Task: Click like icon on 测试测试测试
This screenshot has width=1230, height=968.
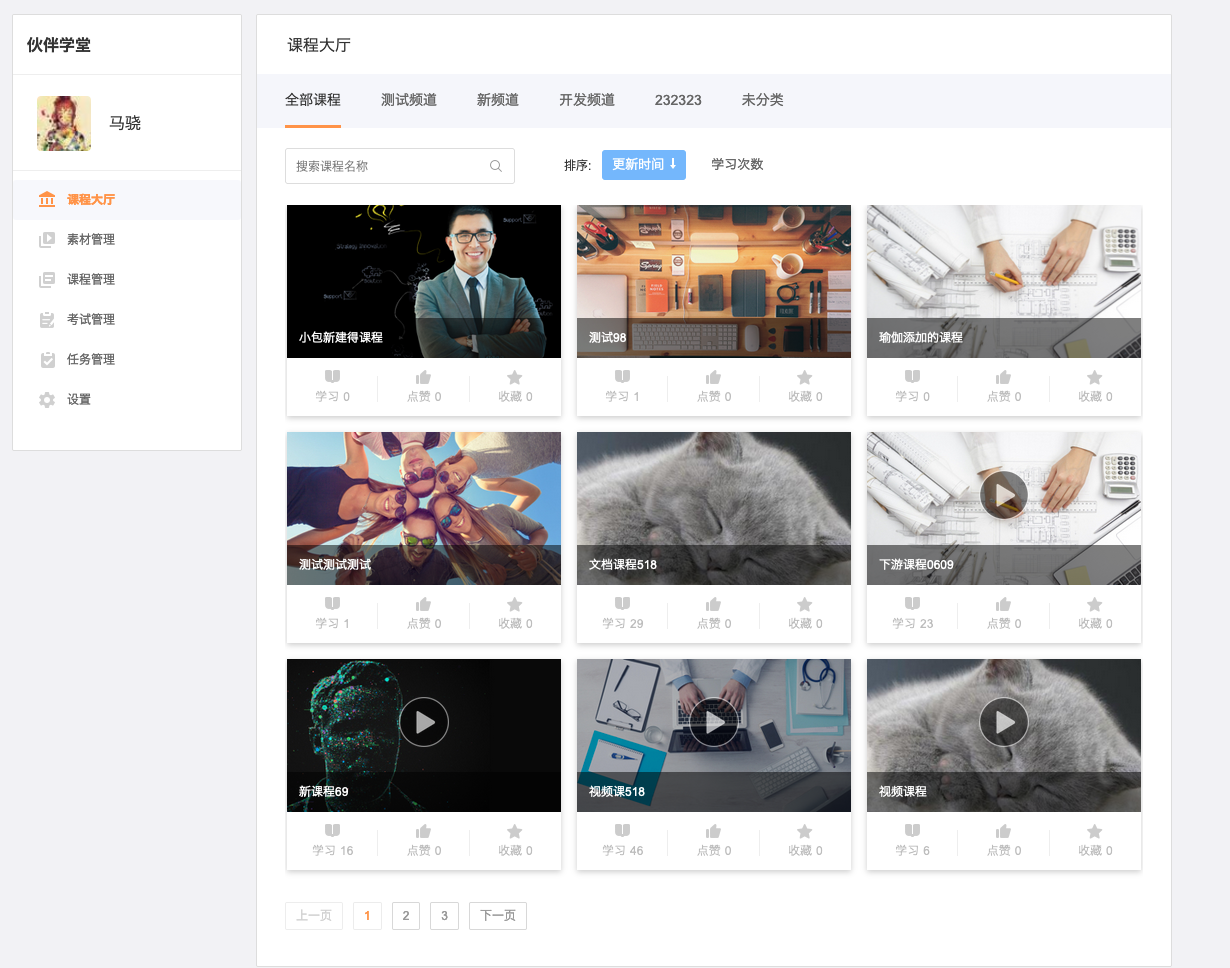Action: coord(423,604)
